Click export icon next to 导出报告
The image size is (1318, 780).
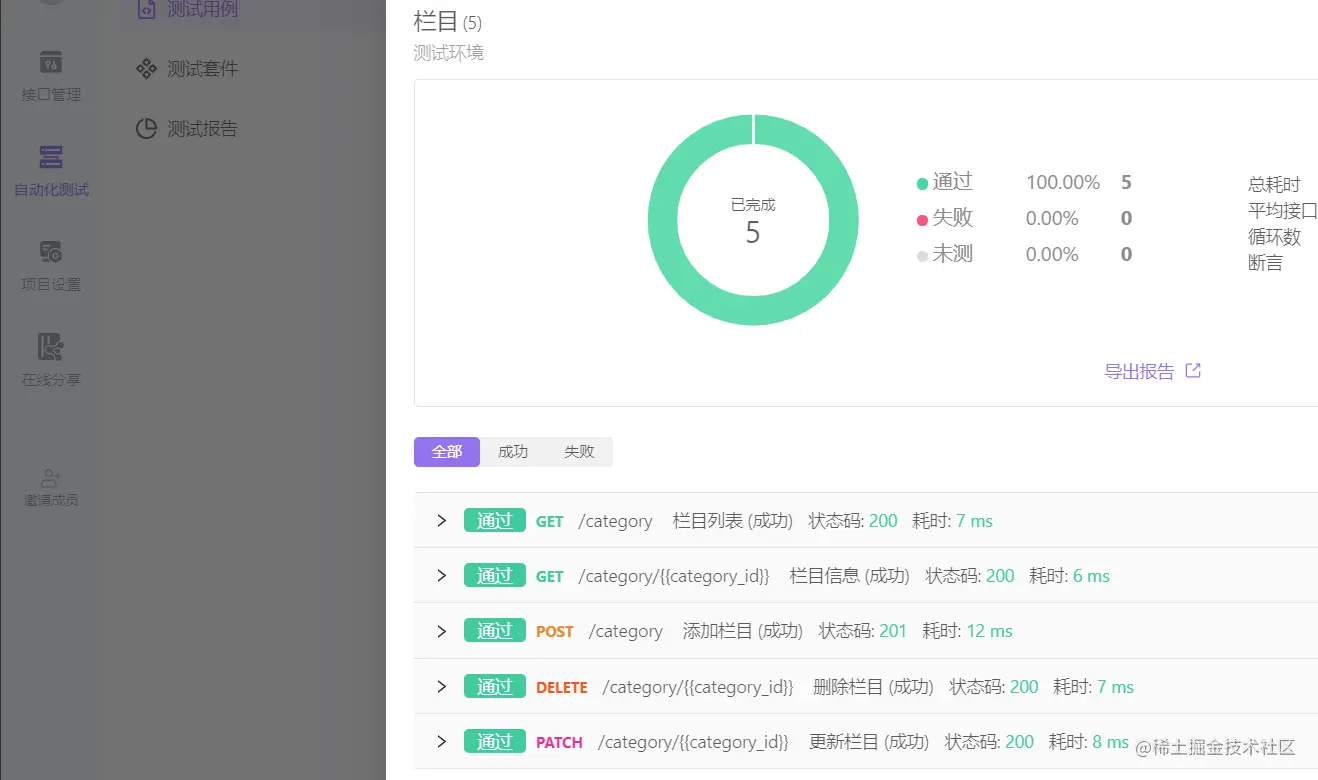(1193, 371)
